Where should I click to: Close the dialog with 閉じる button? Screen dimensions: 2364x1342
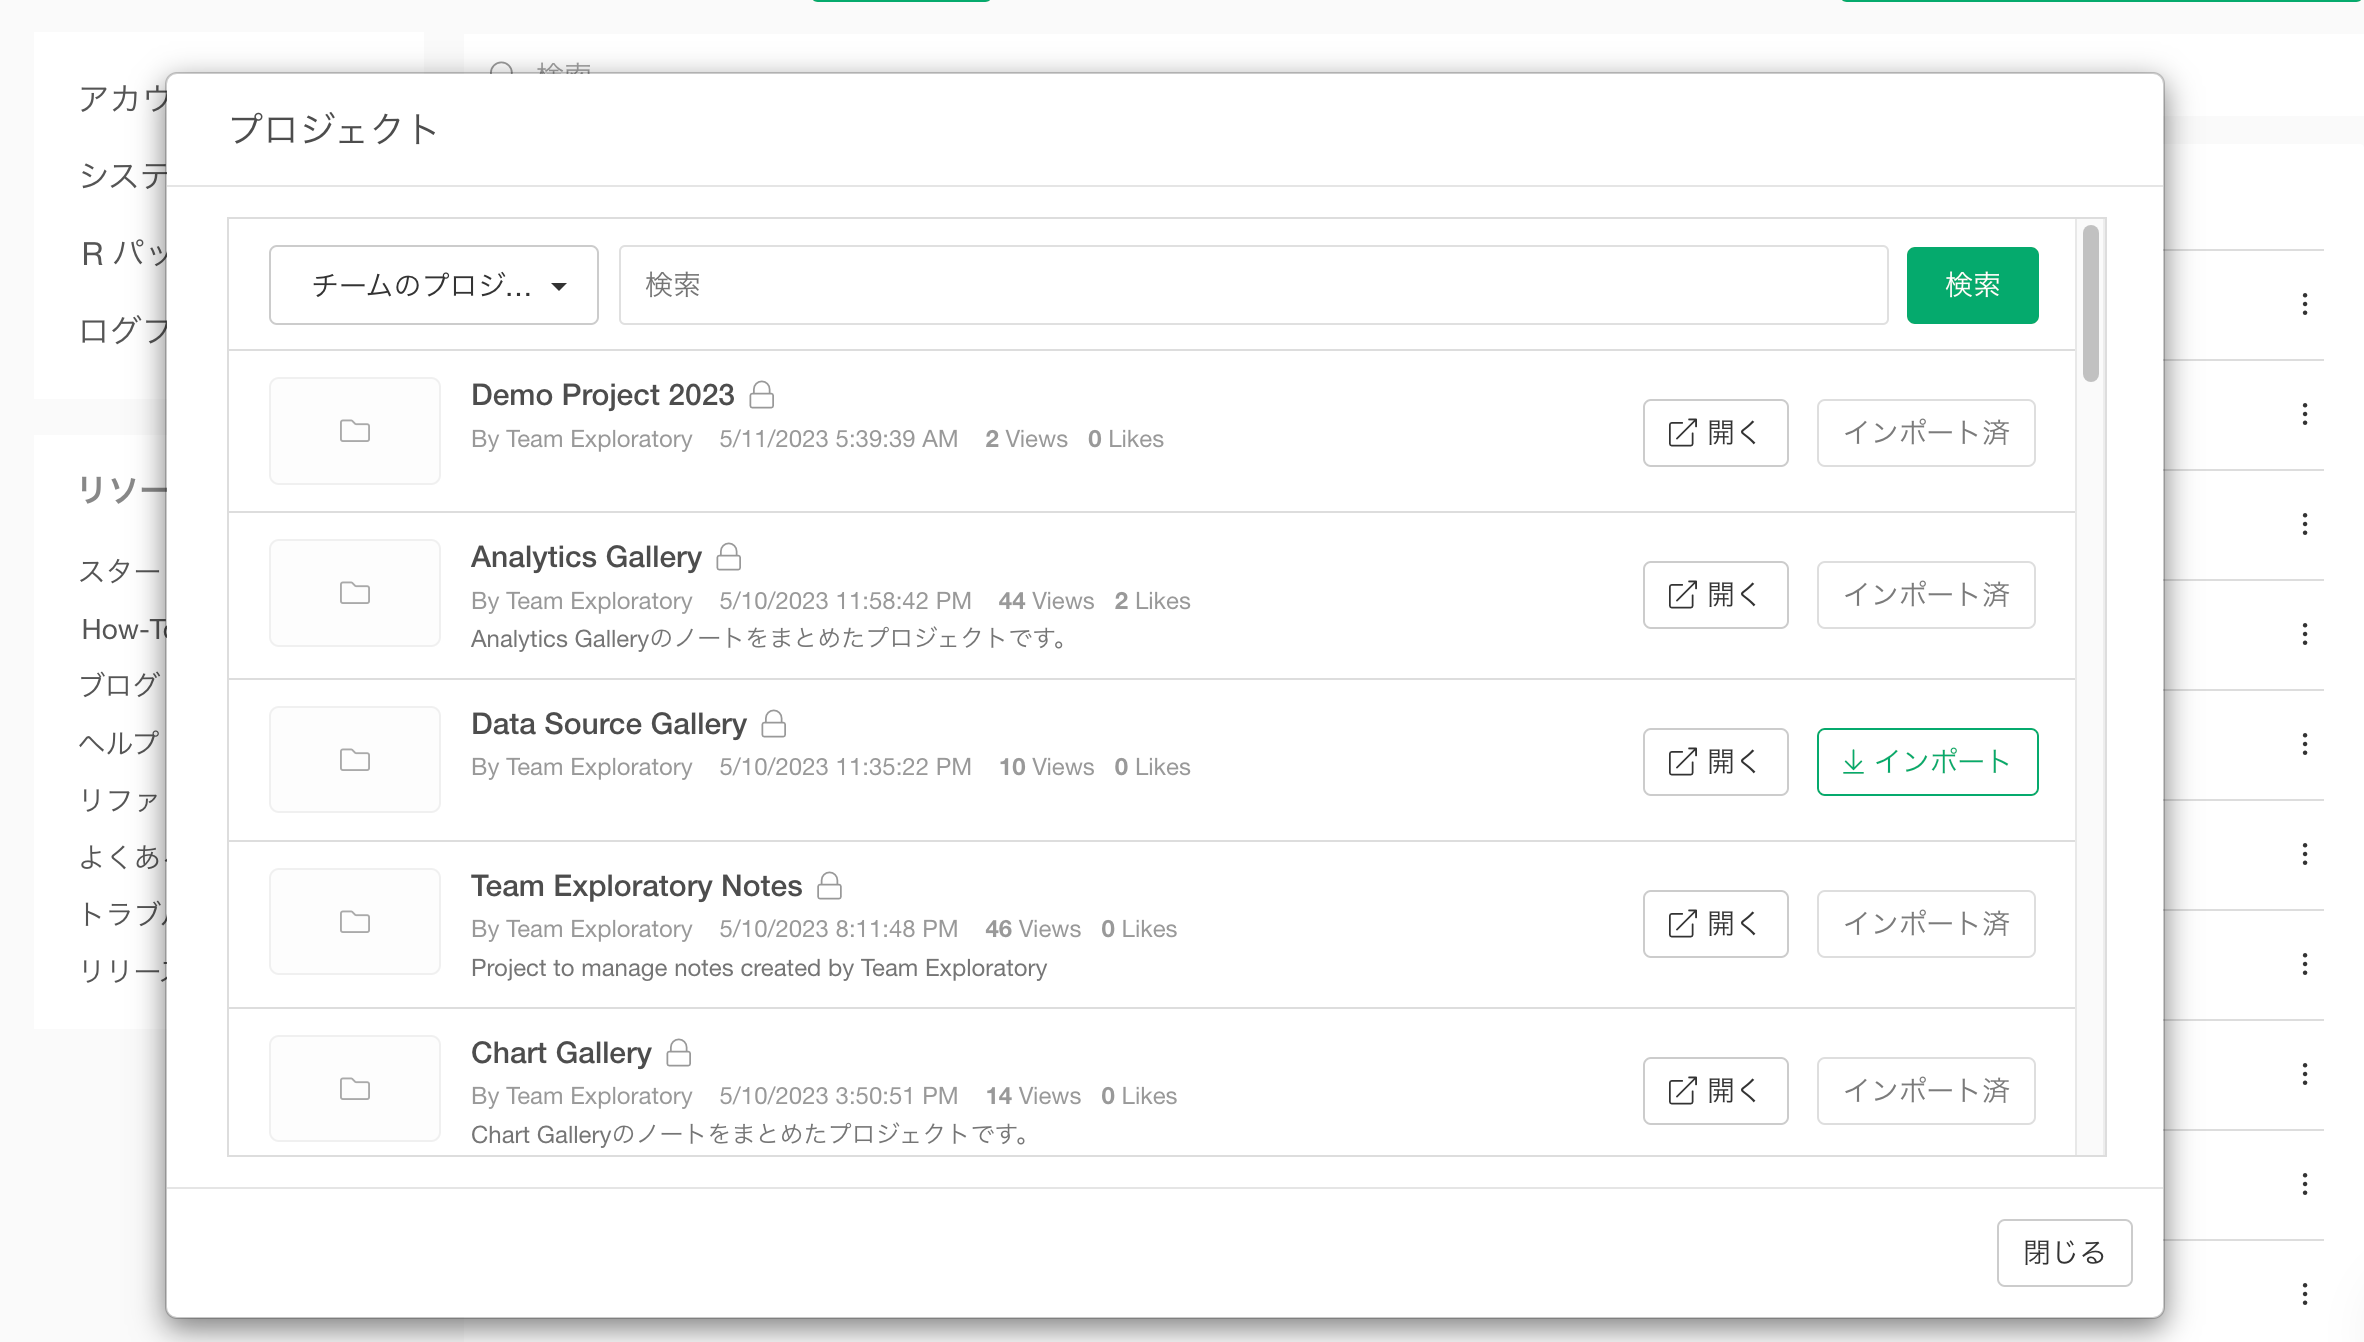[x=2064, y=1252]
